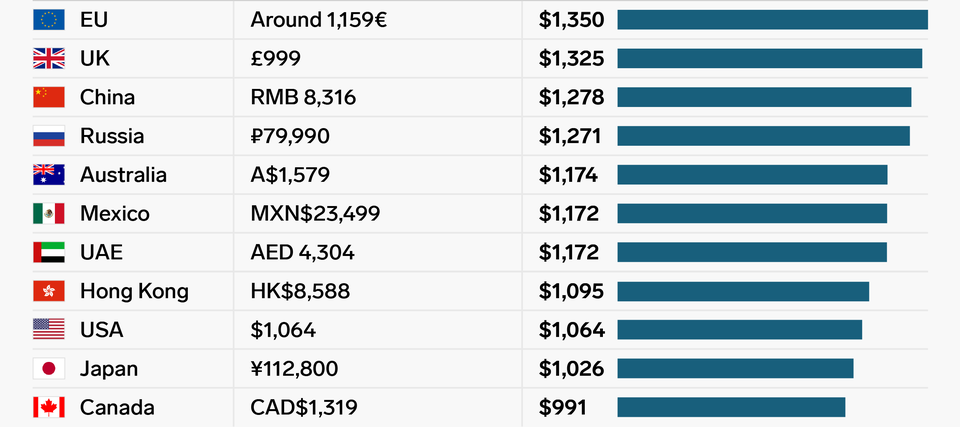Click the bar next to $1,325

769,59
